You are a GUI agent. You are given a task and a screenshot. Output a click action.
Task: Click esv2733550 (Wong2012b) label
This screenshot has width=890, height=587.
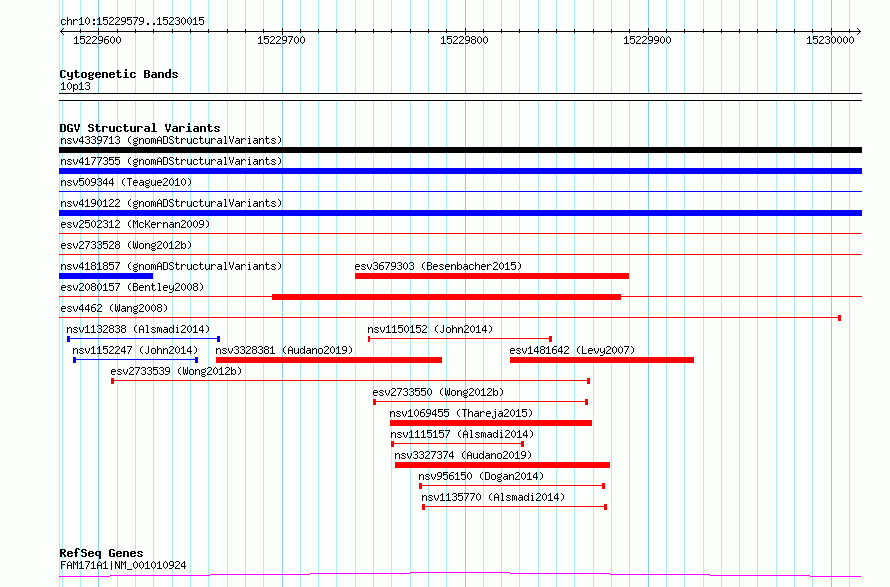click(438, 392)
